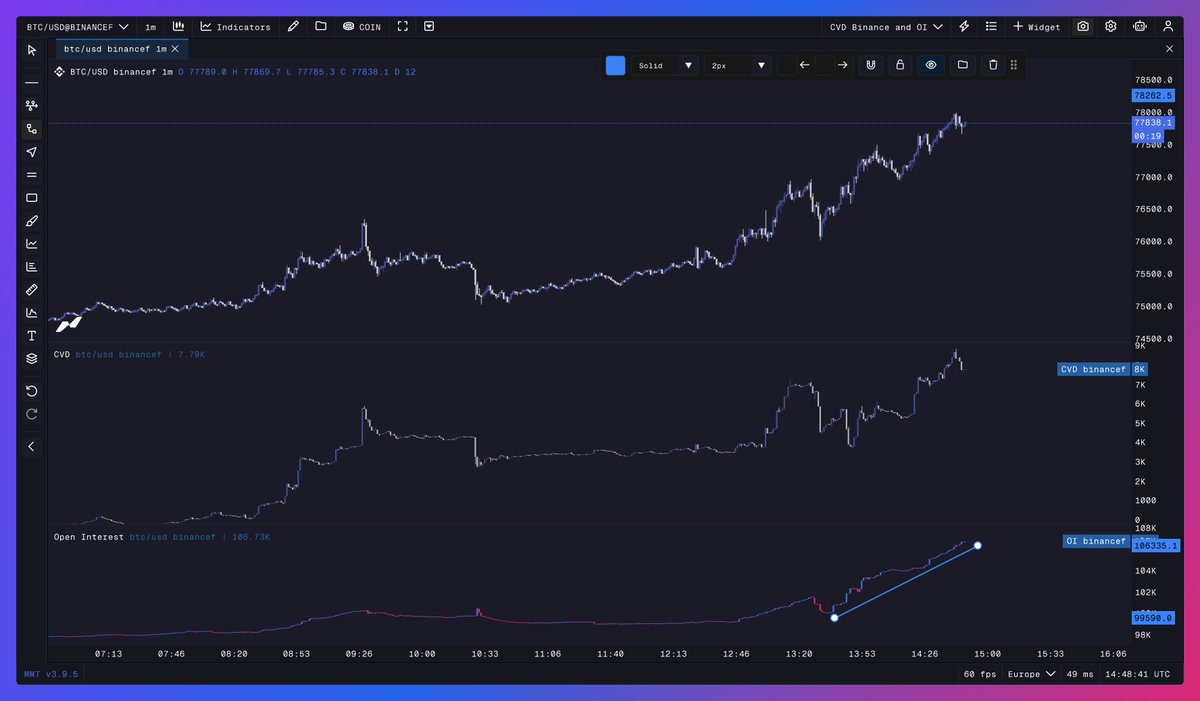Viewport: 1200px width, 701px height.
Task: Open the Solid line style dropdown
Action: click(x=666, y=65)
